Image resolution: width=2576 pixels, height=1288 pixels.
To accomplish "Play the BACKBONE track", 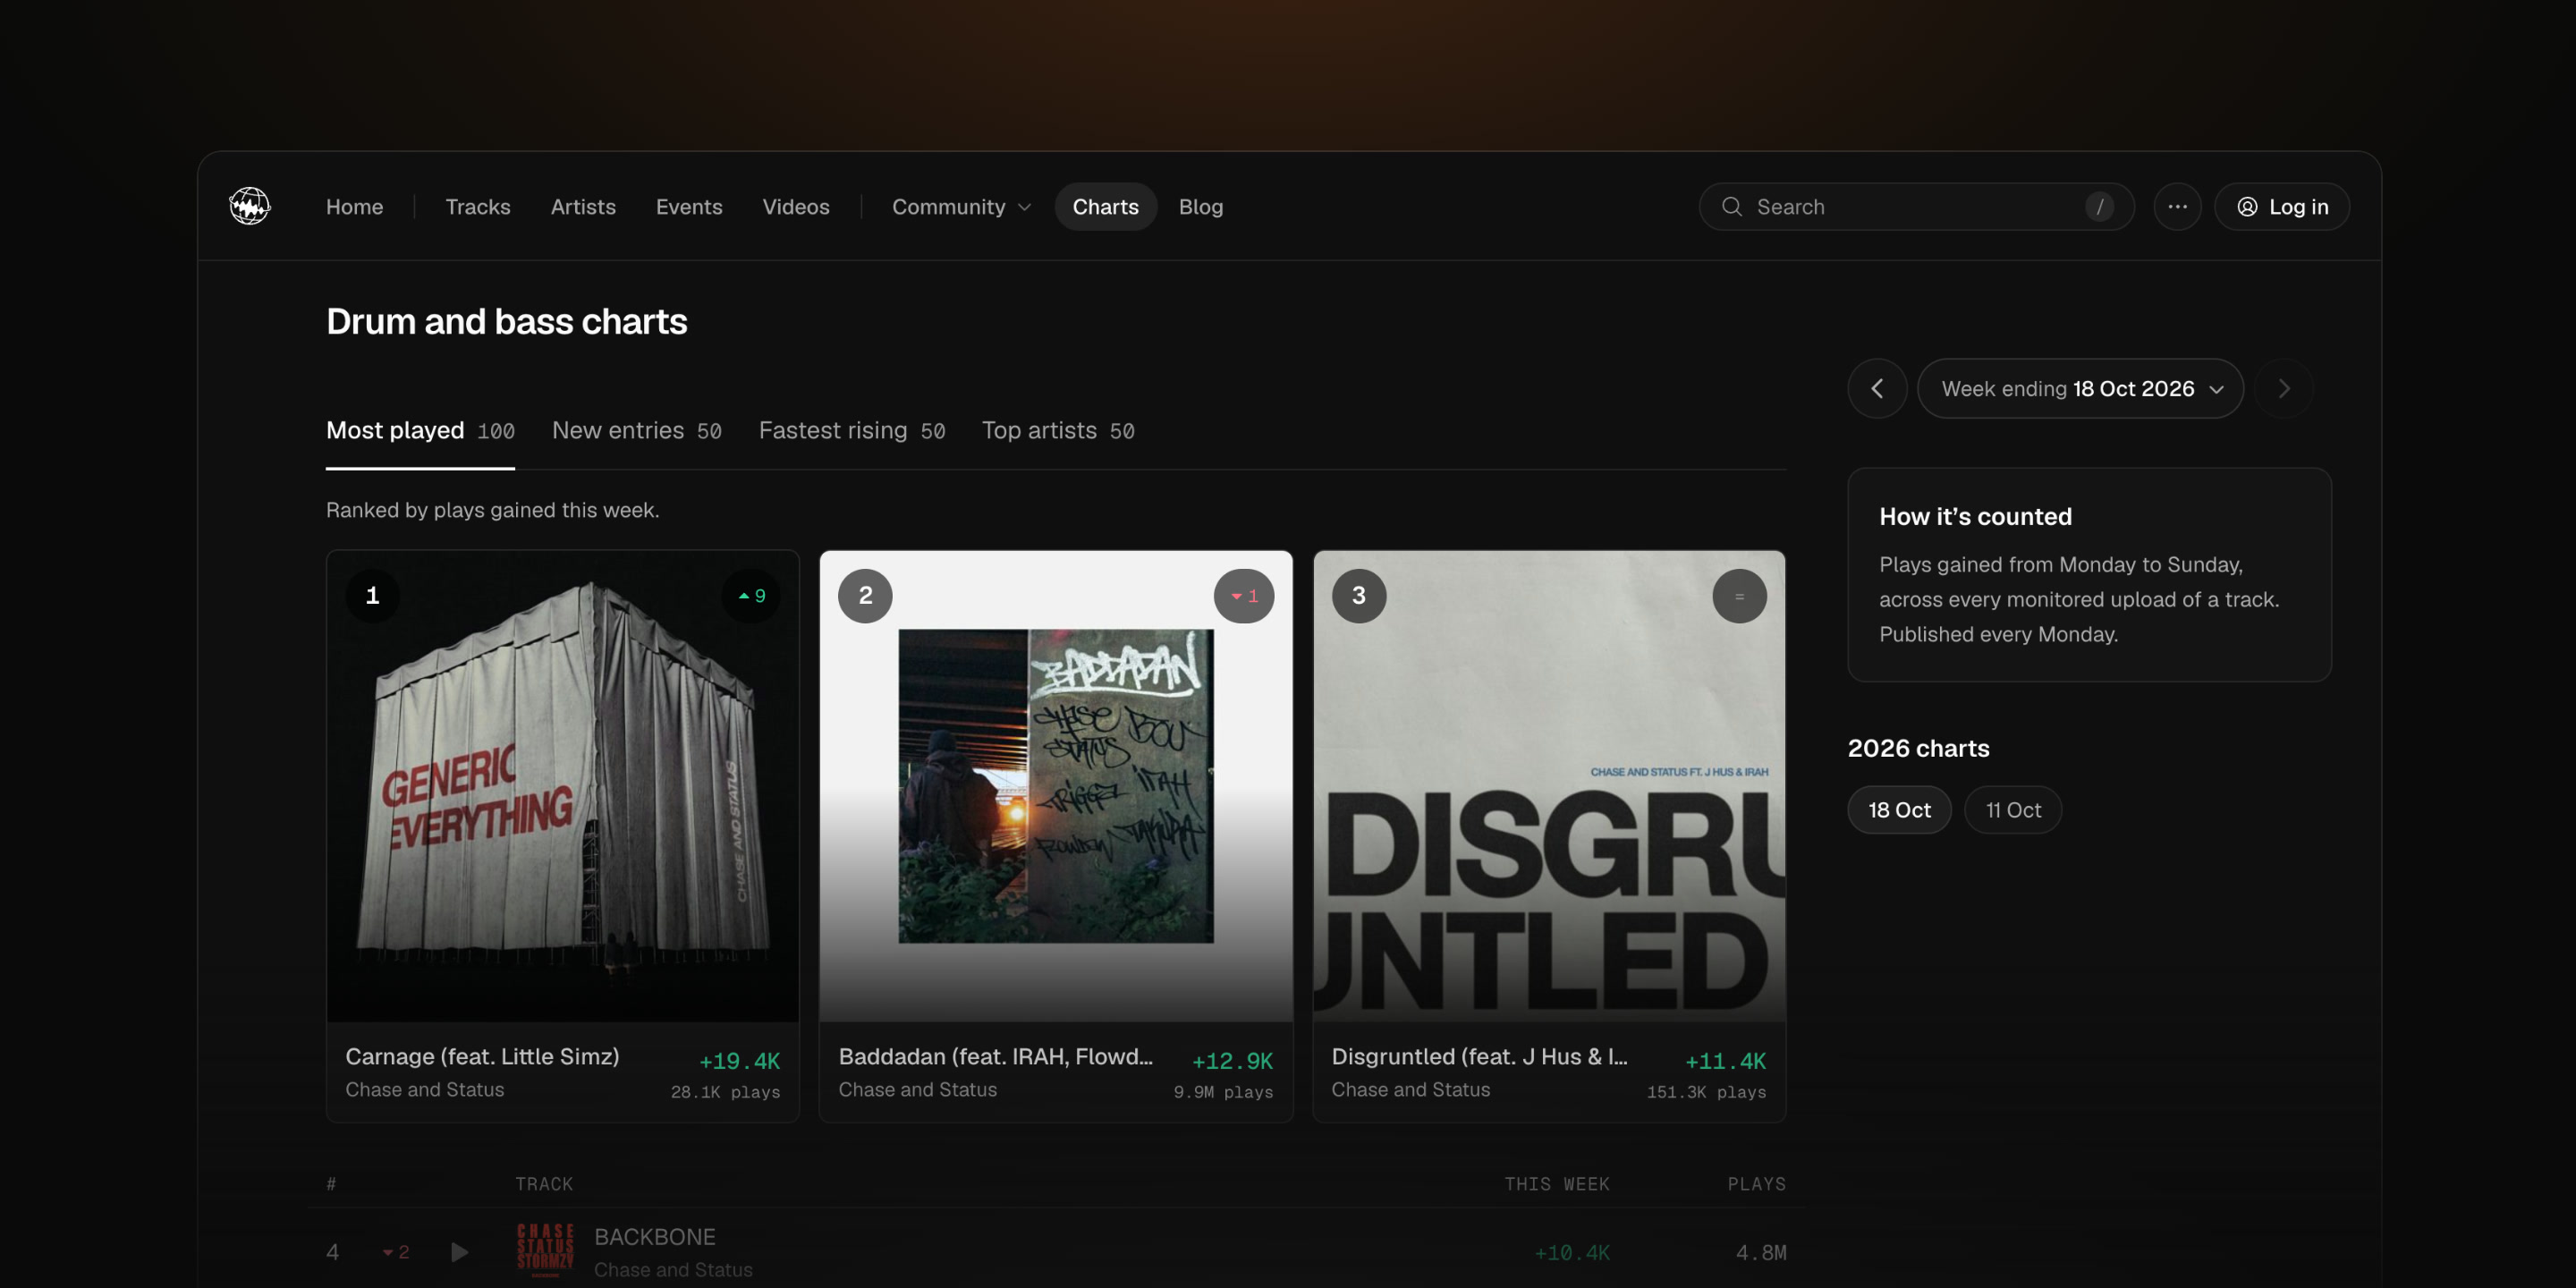I will (459, 1252).
